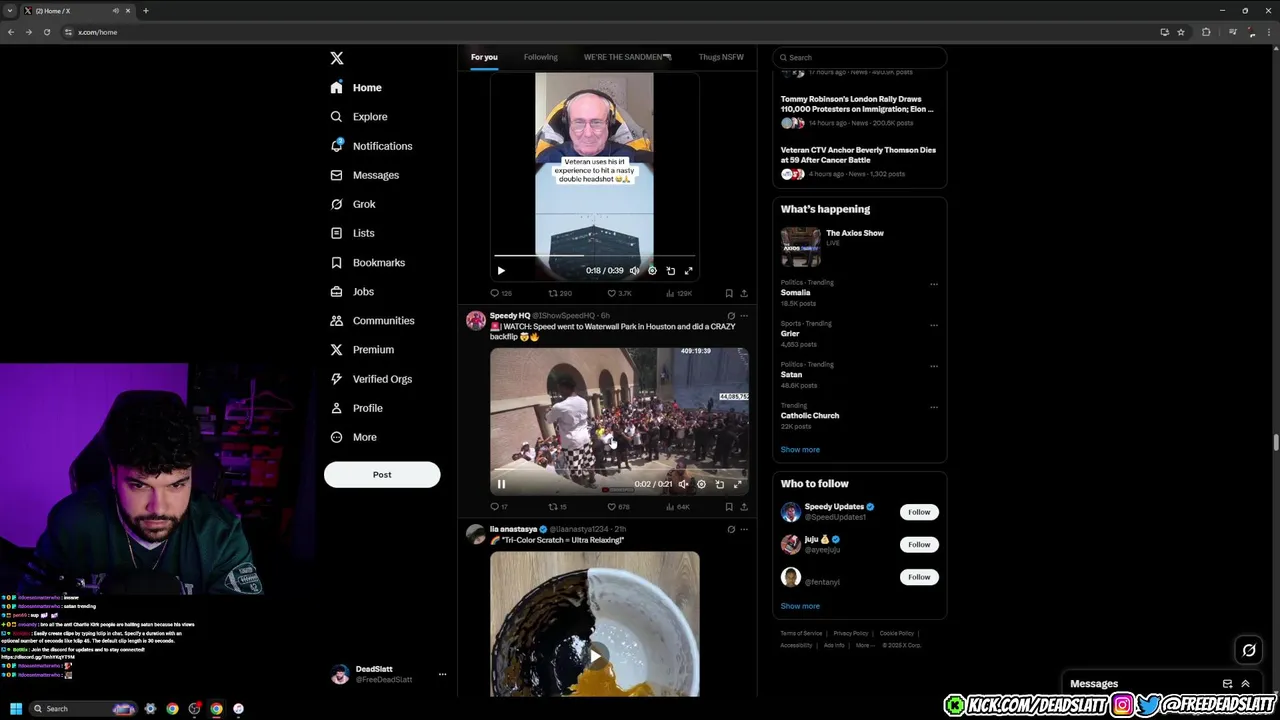The image size is (1280, 720).
Task: Like the Speedy HQ post
Action: [618, 507]
